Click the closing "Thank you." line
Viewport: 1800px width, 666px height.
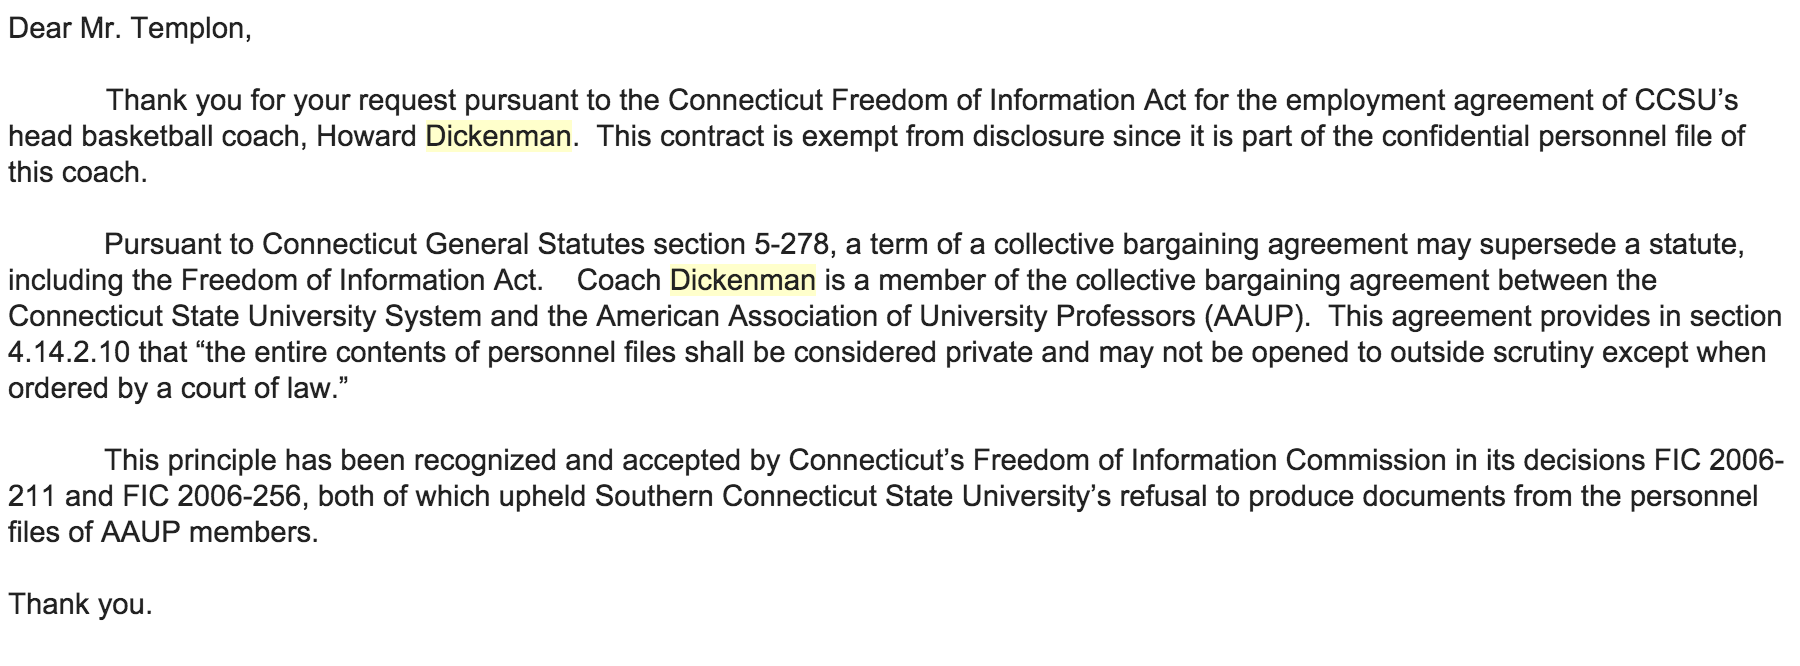tap(80, 604)
